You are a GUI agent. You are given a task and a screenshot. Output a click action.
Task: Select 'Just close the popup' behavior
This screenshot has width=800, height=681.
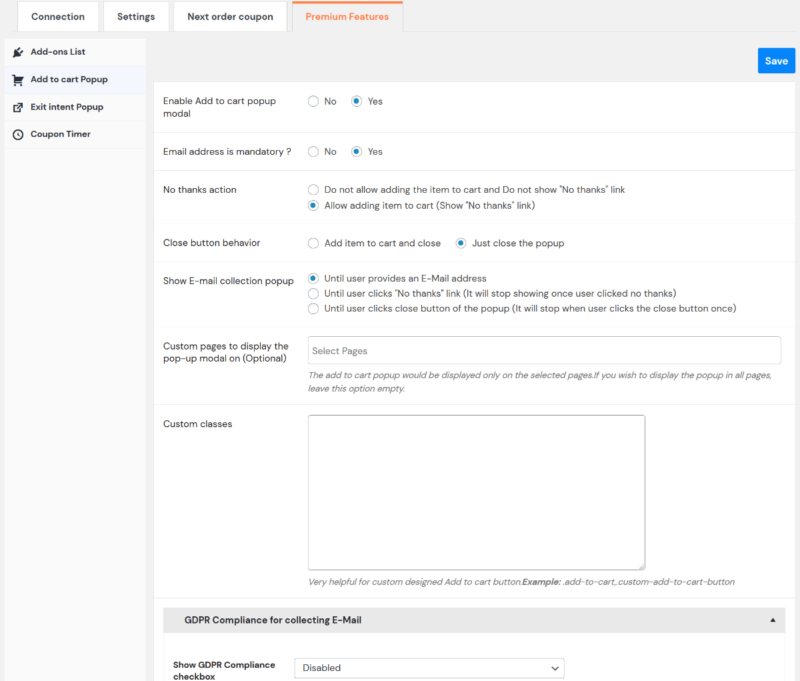pos(461,243)
